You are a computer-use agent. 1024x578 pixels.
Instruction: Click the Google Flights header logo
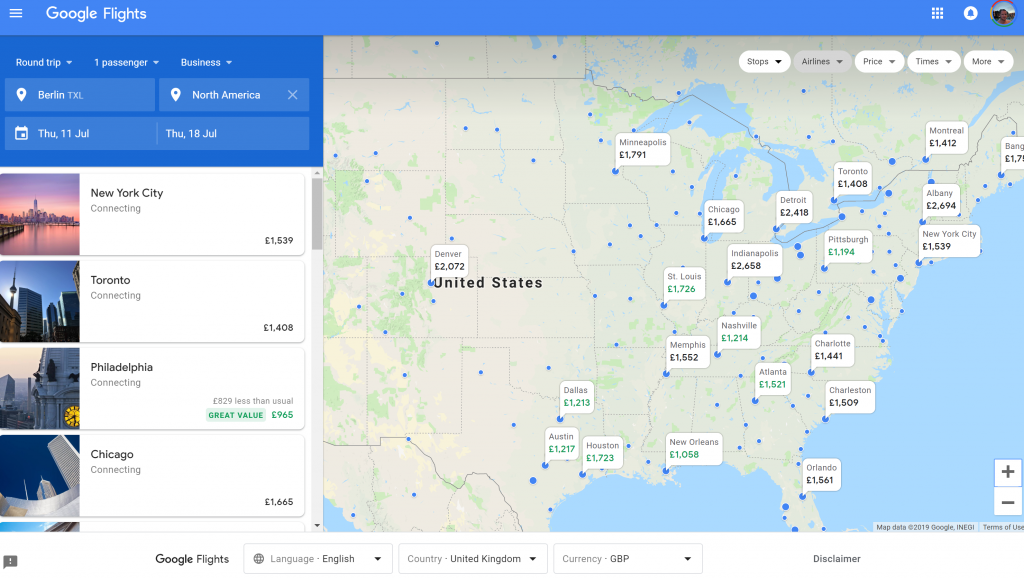96,14
